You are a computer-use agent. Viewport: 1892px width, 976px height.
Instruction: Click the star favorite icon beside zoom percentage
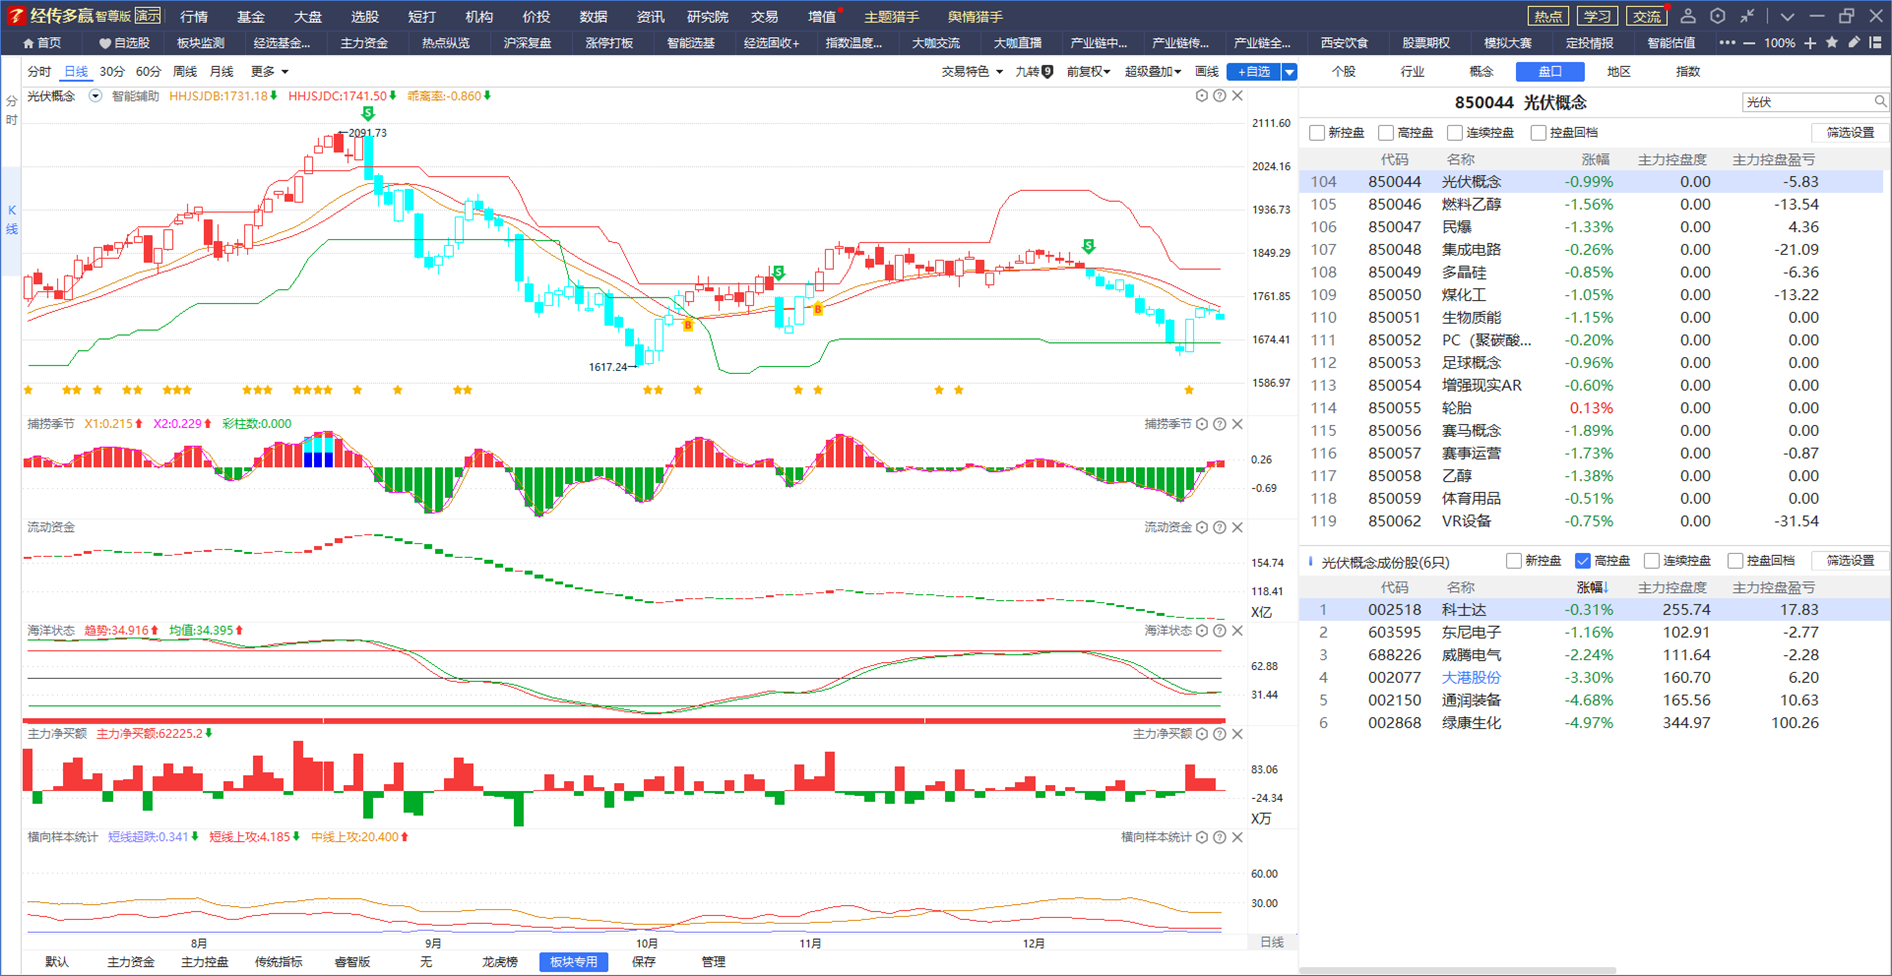(1832, 43)
